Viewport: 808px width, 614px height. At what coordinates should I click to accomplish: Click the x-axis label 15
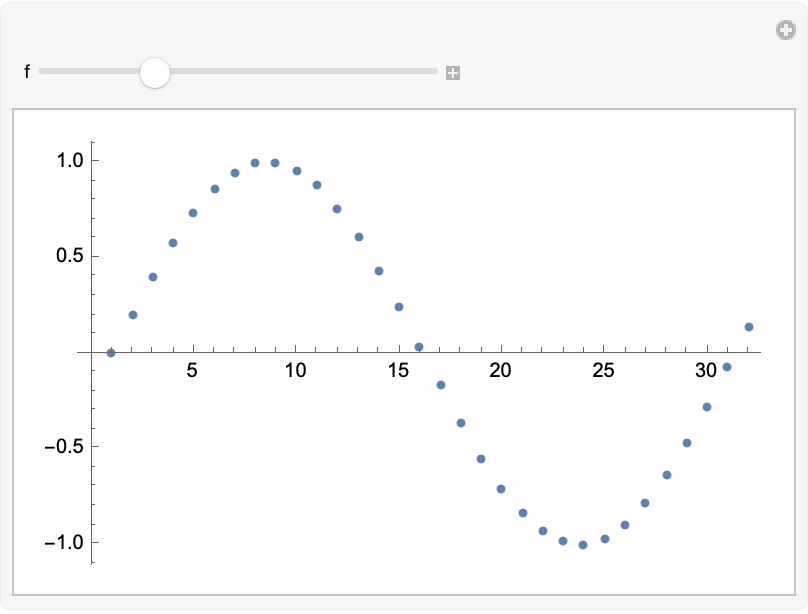click(x=398, y=371)
